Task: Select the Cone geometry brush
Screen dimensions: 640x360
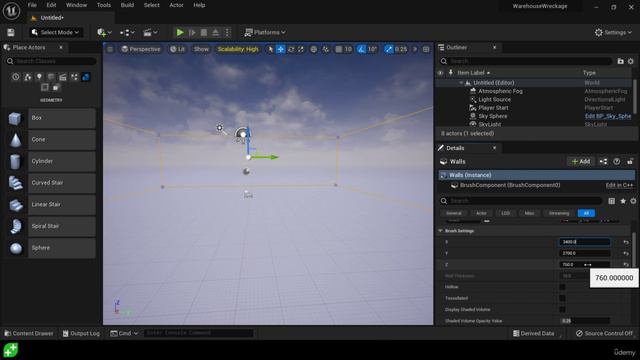Action: (x=51, y=140)
